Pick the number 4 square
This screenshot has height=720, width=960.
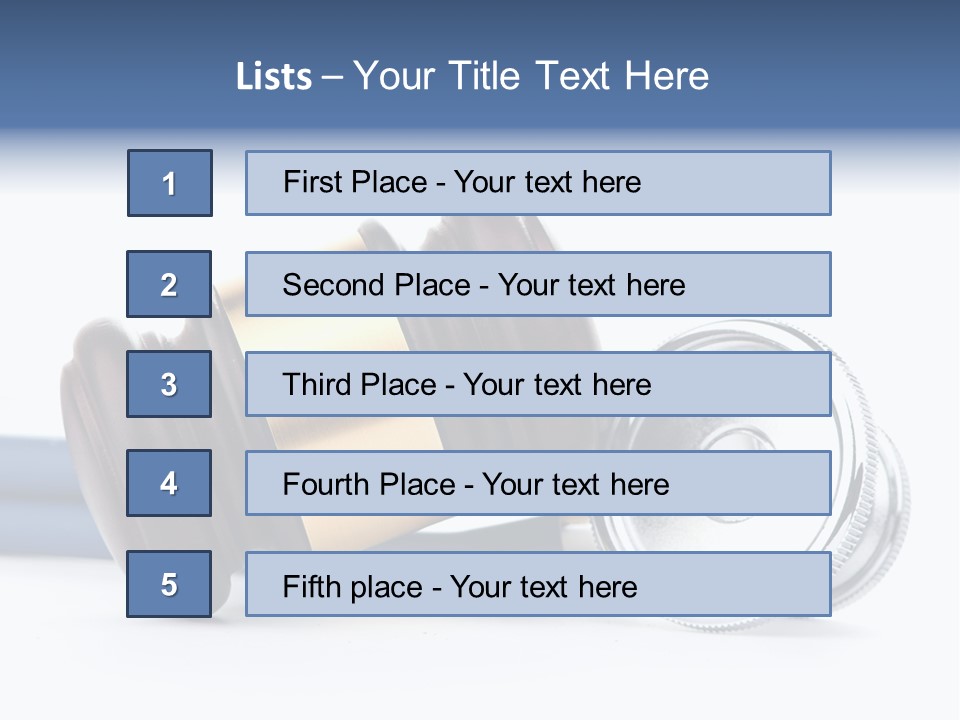coord(169,483)
